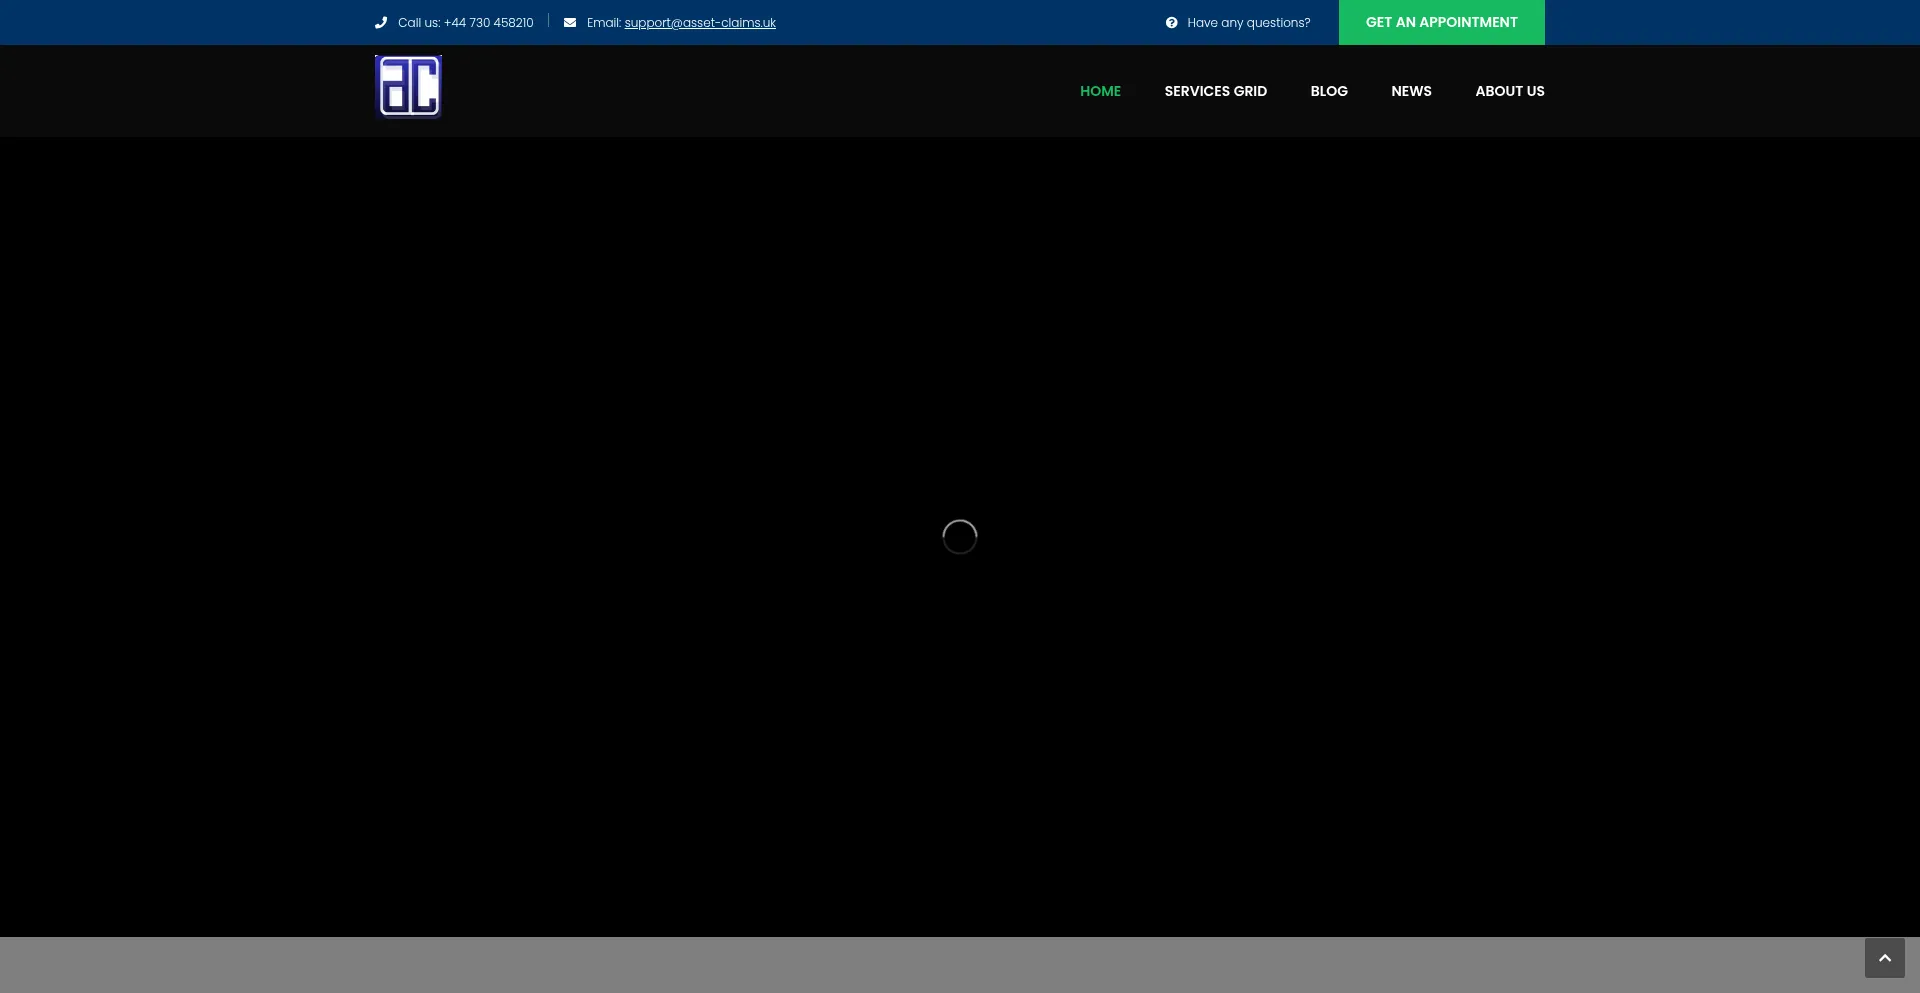This screenshot has width=1920, height=993.
Task: Click the empty dark header area beside logo
Action: (x=750, y=91)
